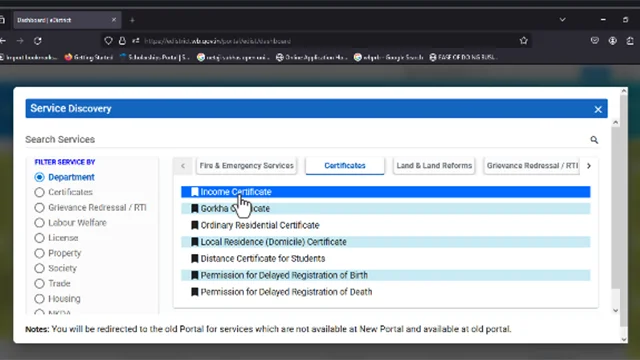Viewport: 640px width, 360px height.
Task: Close the Dashboard eDistrict browser tab
Action: point(114,20)
